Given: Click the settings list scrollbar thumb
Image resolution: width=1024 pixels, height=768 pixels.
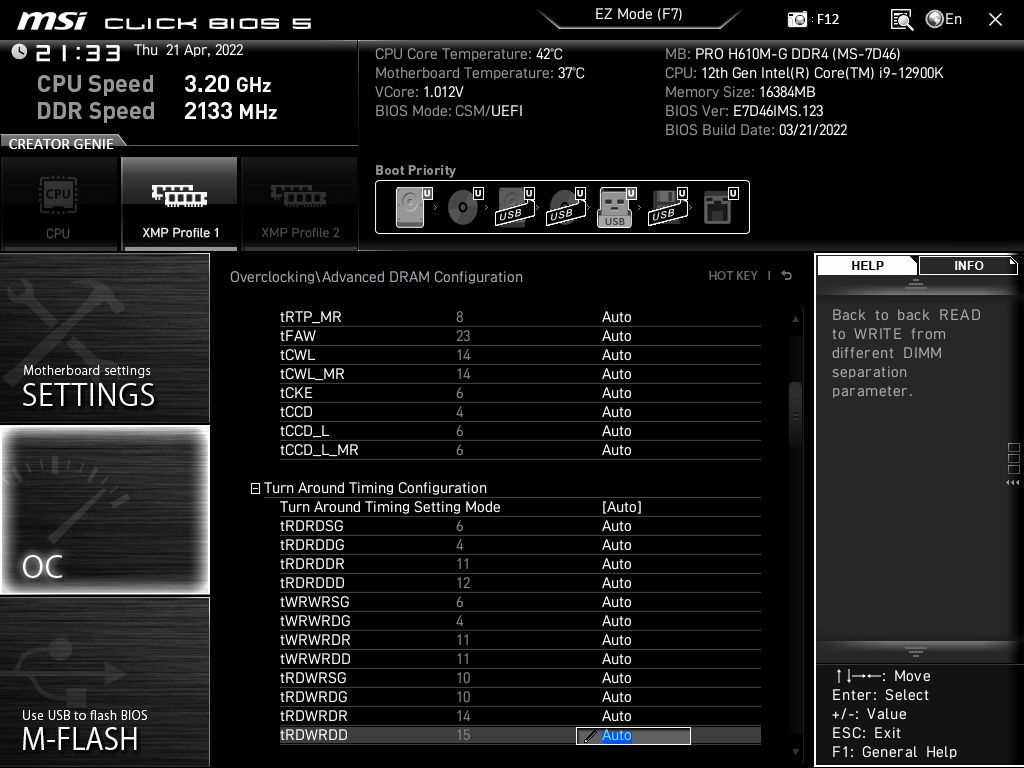Looking at the screenshot, I should click(795, 415).
